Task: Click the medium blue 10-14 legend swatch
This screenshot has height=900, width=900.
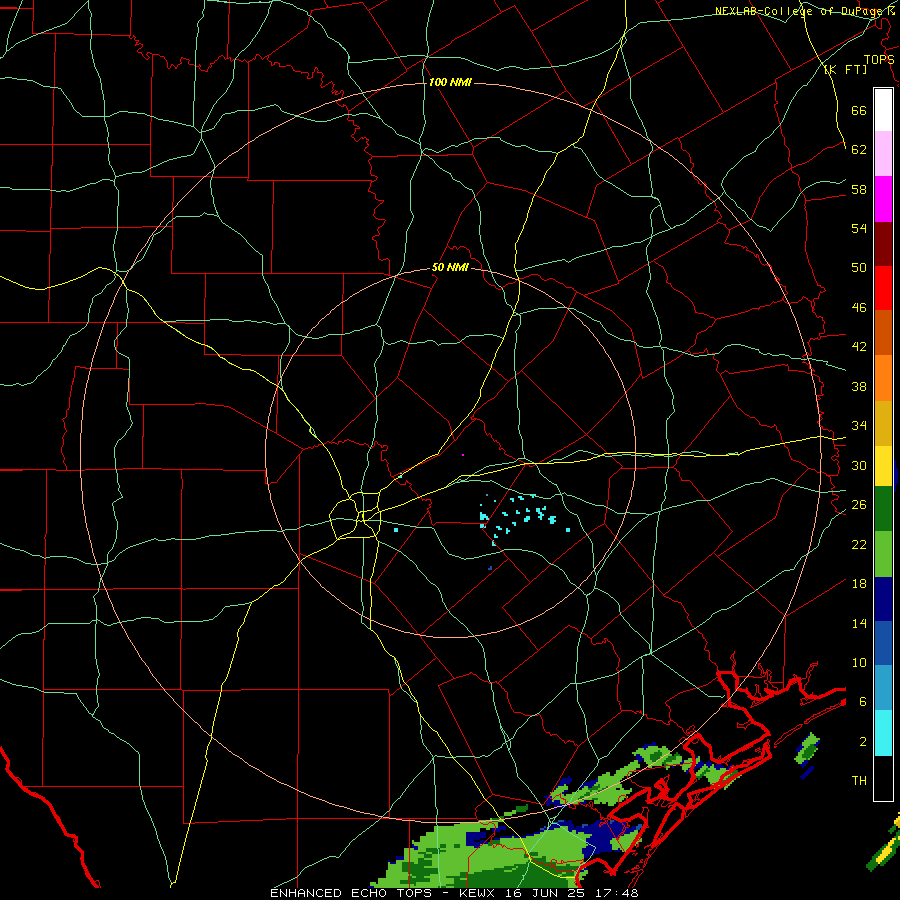Action: click(883, 643)
